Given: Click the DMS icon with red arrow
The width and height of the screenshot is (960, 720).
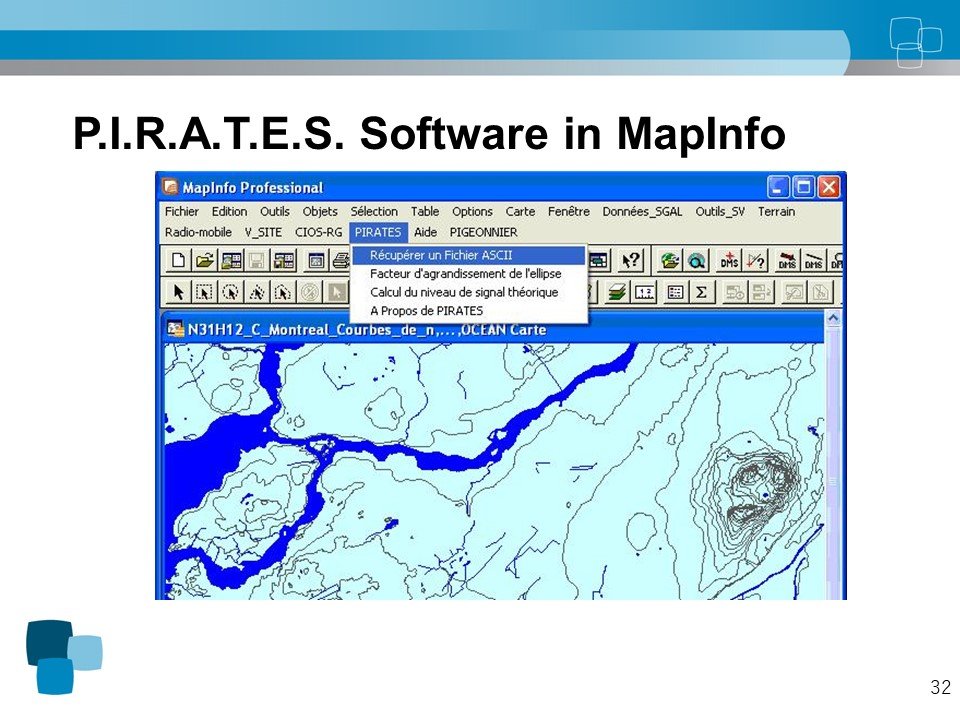Looking at the screenshot, I should coord(787,261).
